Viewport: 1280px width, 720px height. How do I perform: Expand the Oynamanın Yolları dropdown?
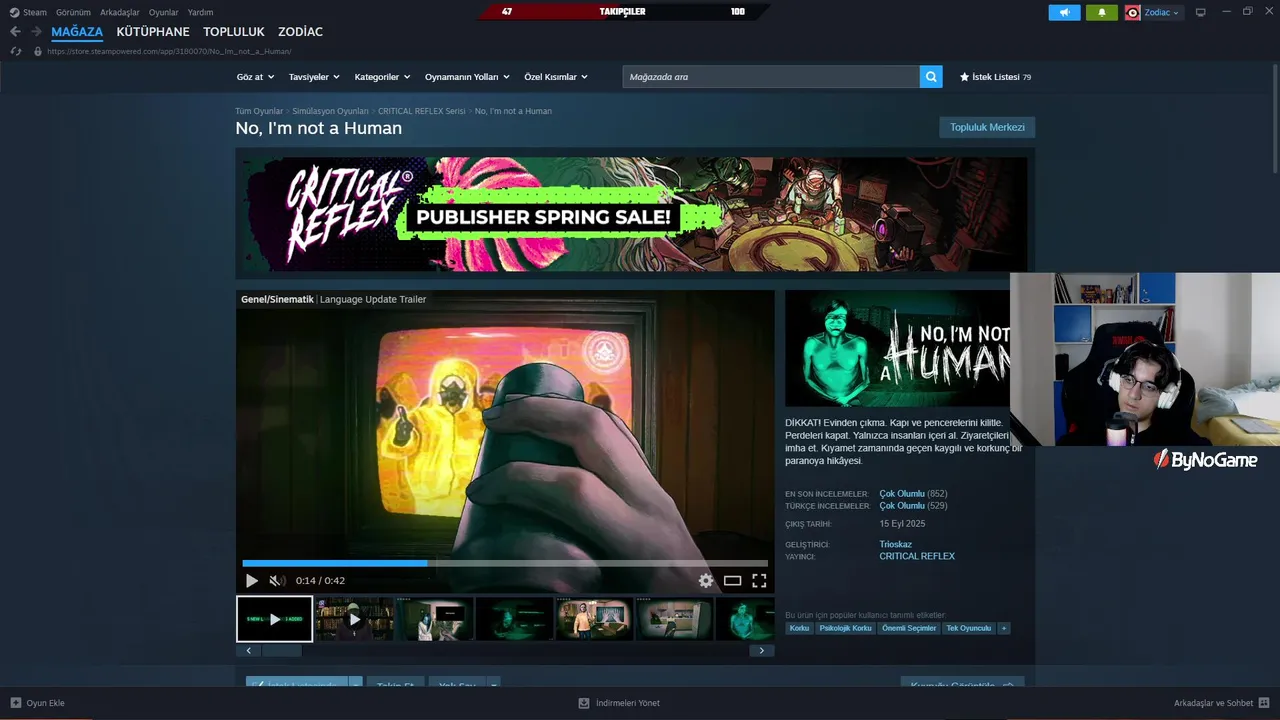(467, 77)
